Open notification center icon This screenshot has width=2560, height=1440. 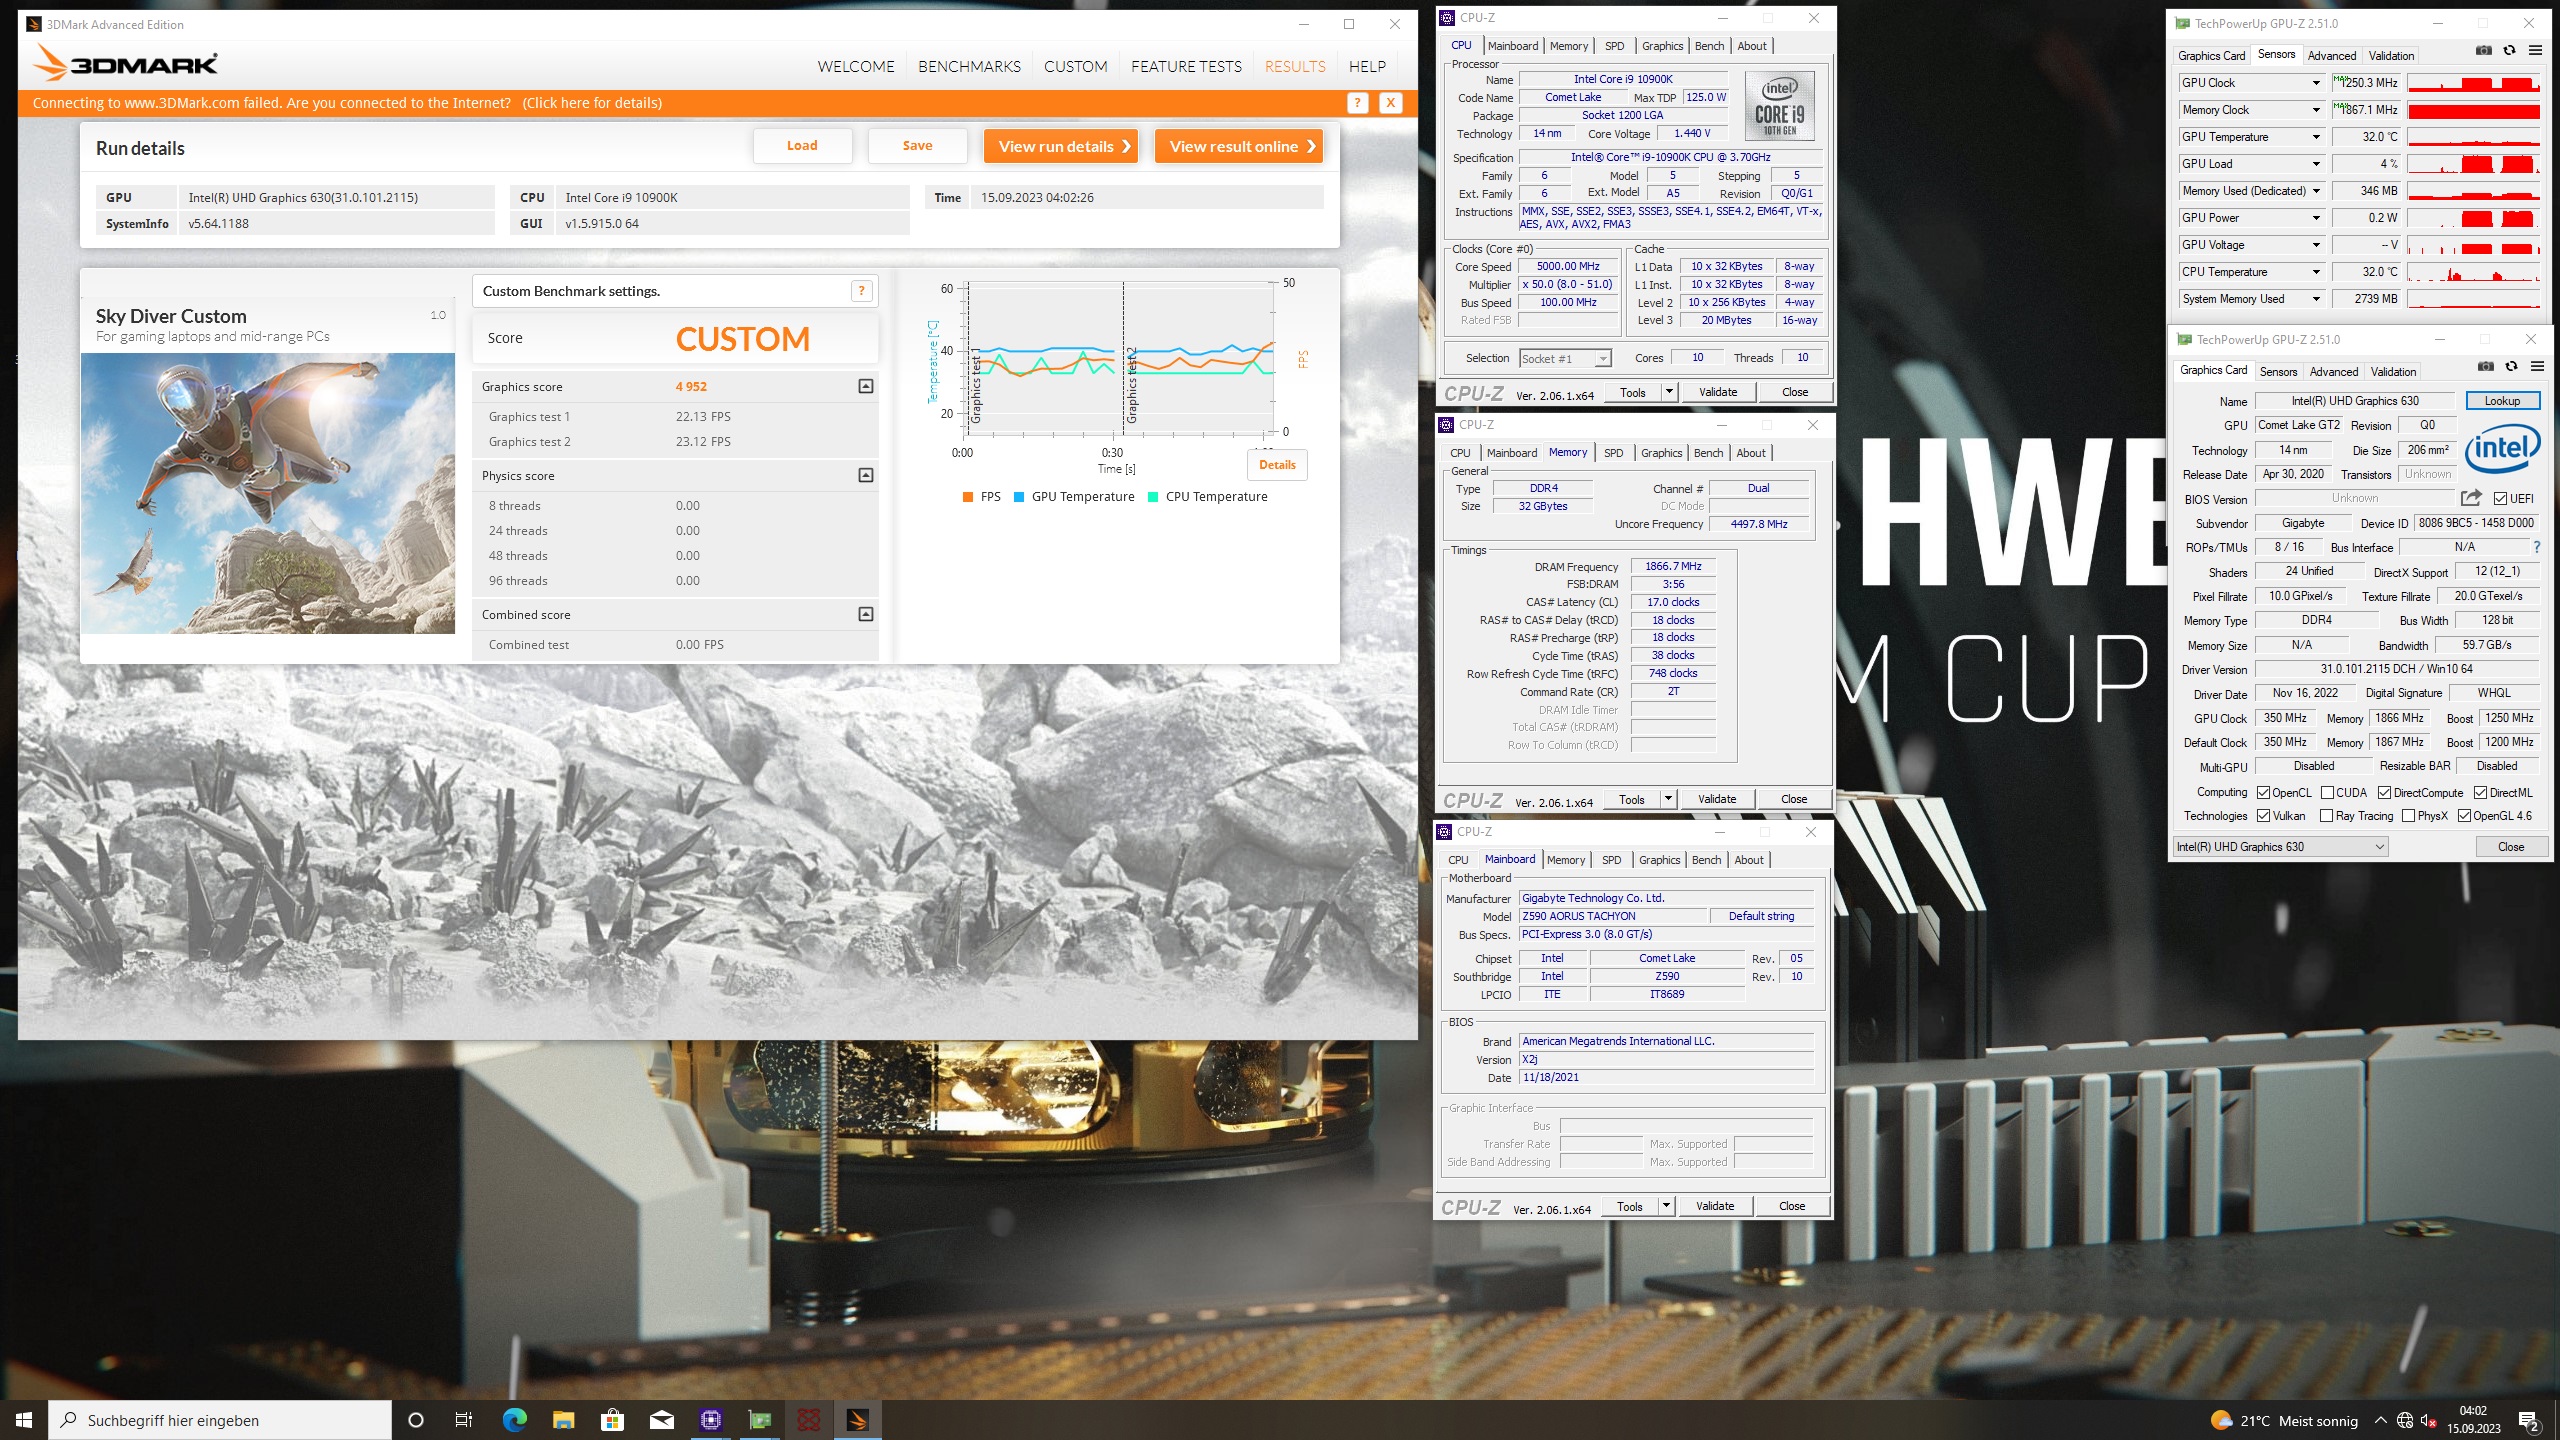click(2529, 1421)
